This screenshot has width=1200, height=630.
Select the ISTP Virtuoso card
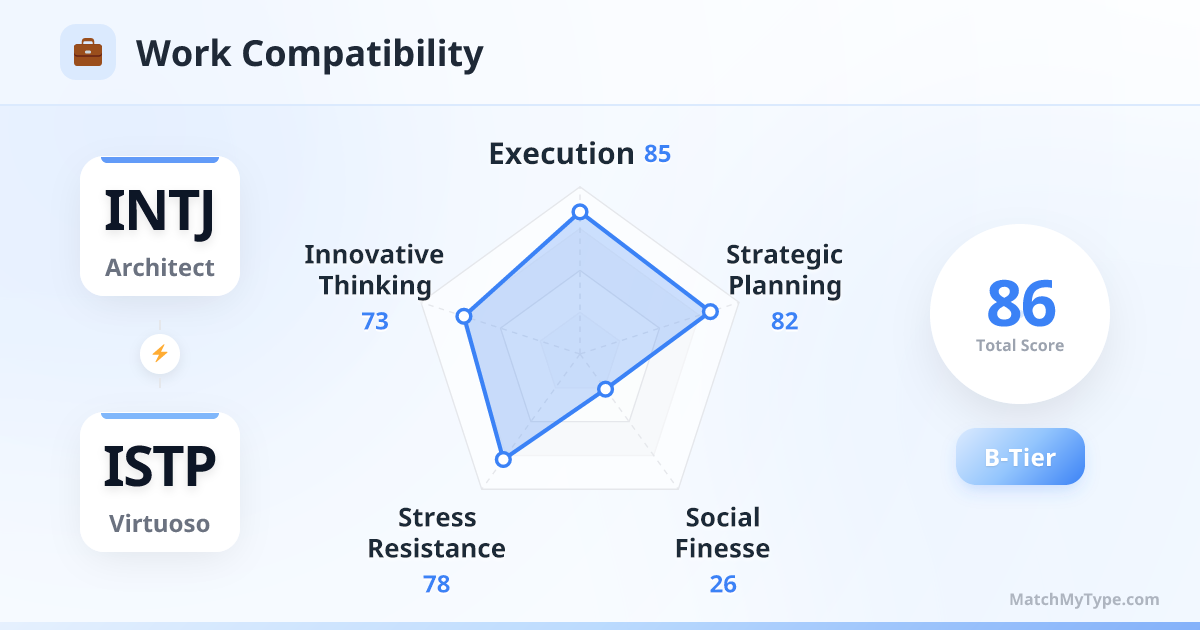(x=160, y=482)
